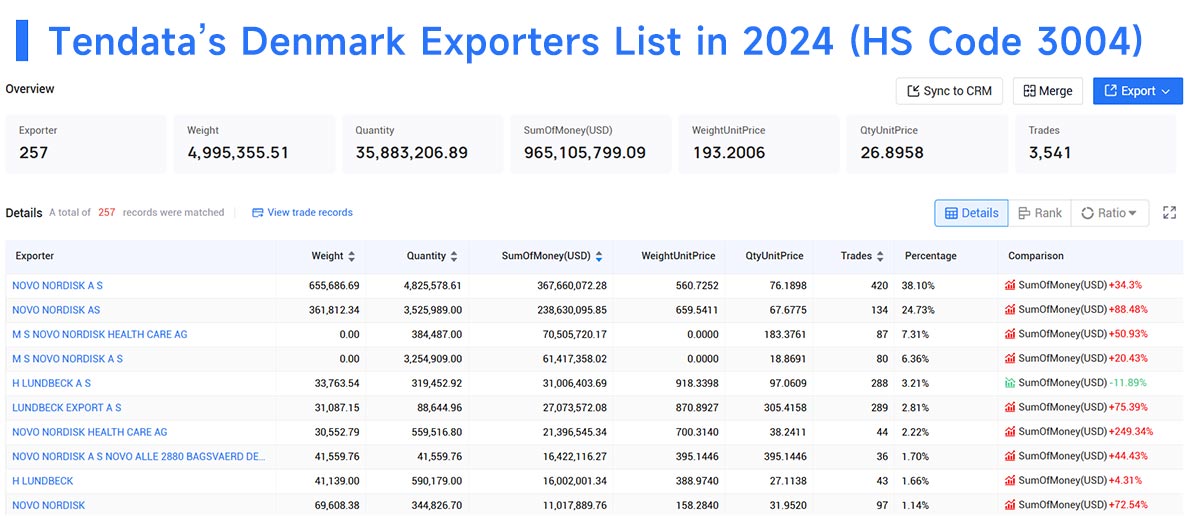
Task: Click comparison chart icon for +88.48% row
Action: click(1010, 310)
